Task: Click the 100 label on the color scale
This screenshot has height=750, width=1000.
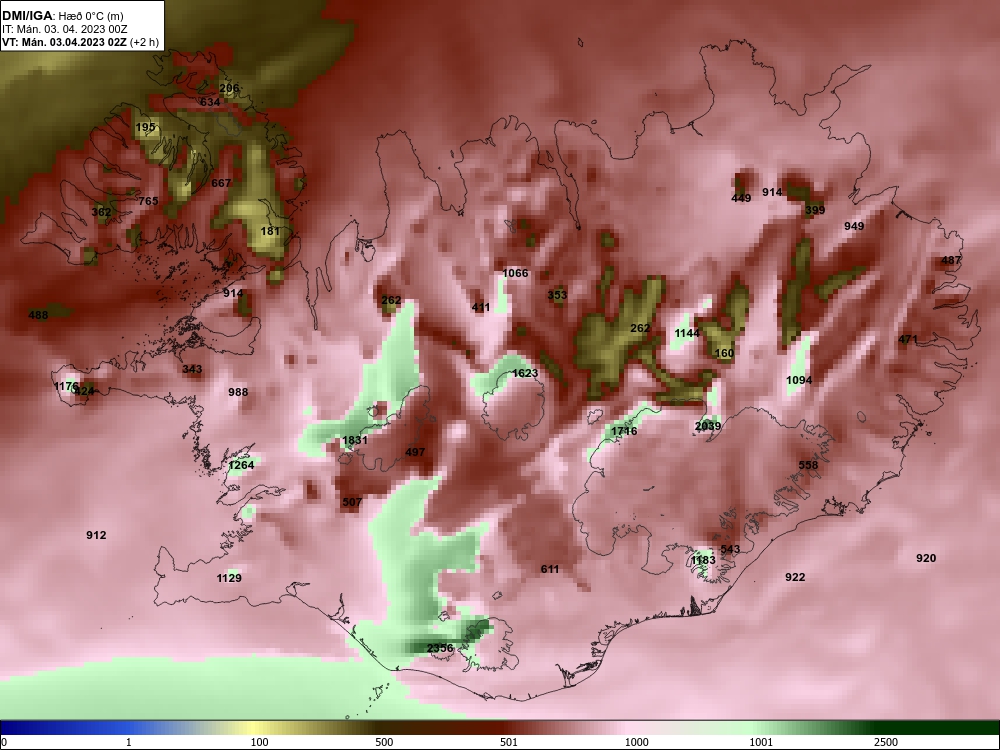Action: point(259,742)
